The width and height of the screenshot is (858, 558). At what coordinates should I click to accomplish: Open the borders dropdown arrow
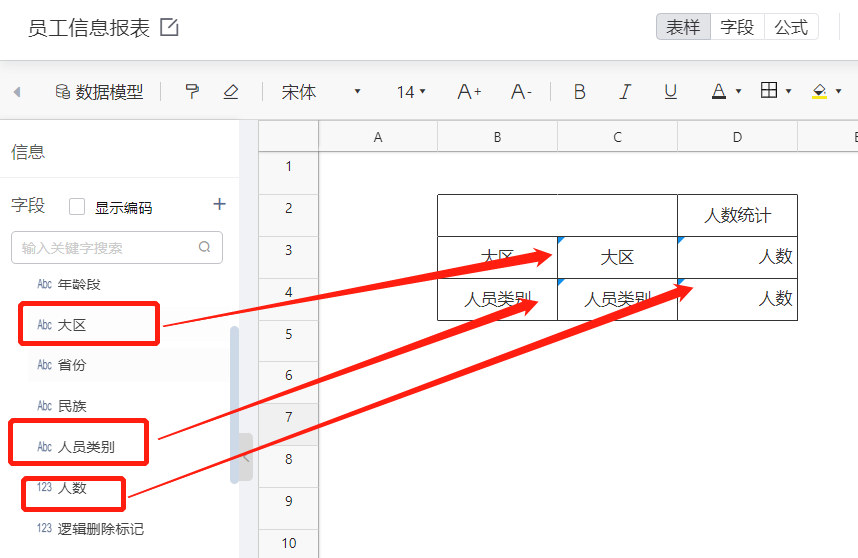point(789,91)
